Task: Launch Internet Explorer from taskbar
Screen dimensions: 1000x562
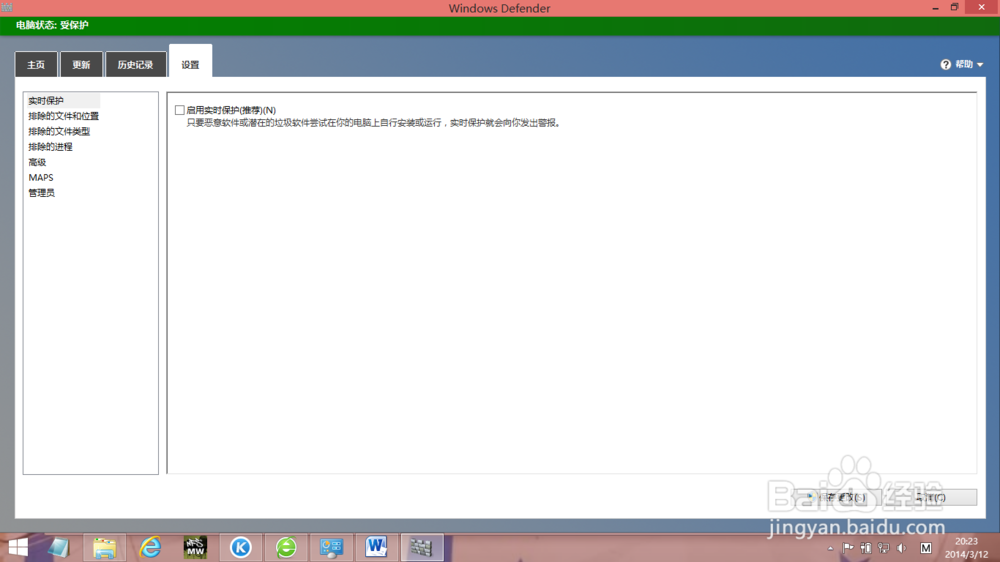Action: click(x=151, y=547)
